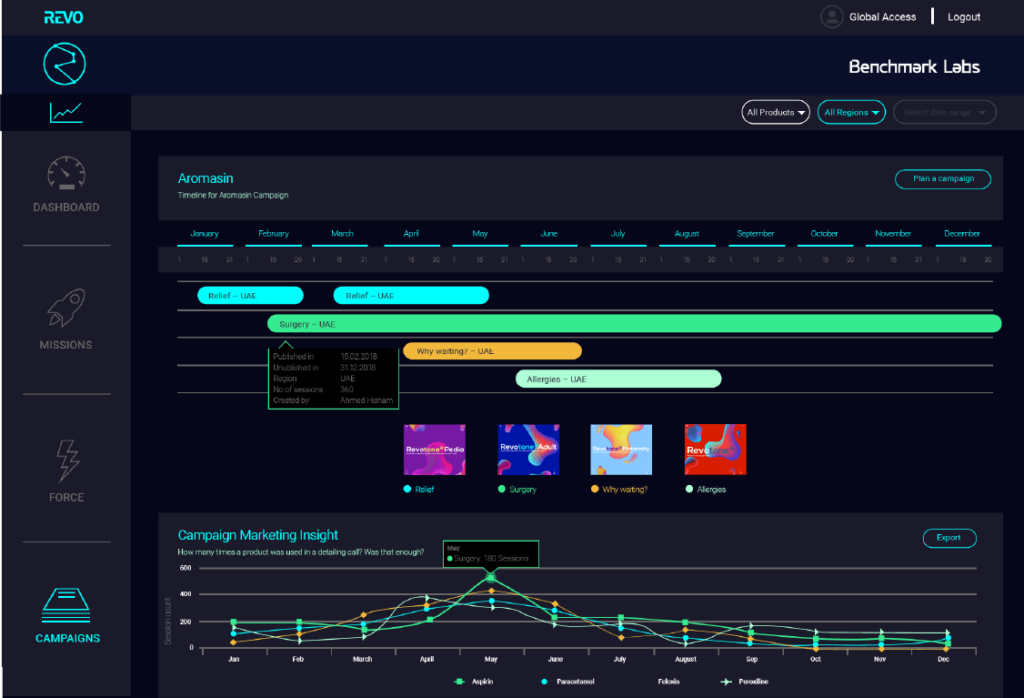Toggle the Peroxiline series legend item
Viewport: 1024px width, 698px height.
tap(745, 681)
